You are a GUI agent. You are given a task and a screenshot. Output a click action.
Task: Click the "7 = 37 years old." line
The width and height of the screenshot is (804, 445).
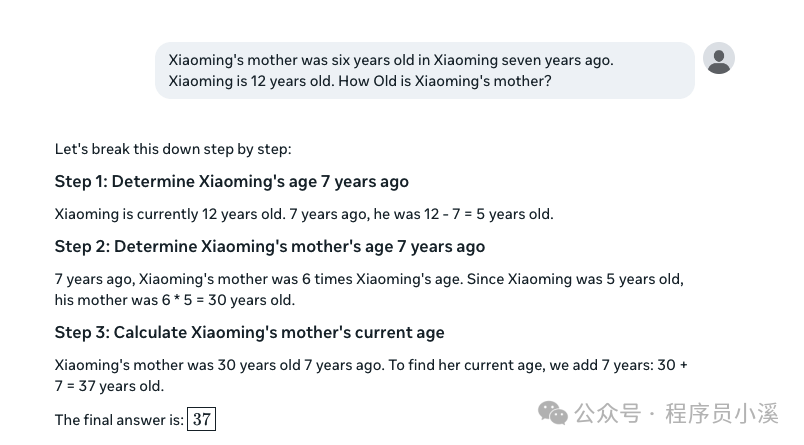coord(109,386)
